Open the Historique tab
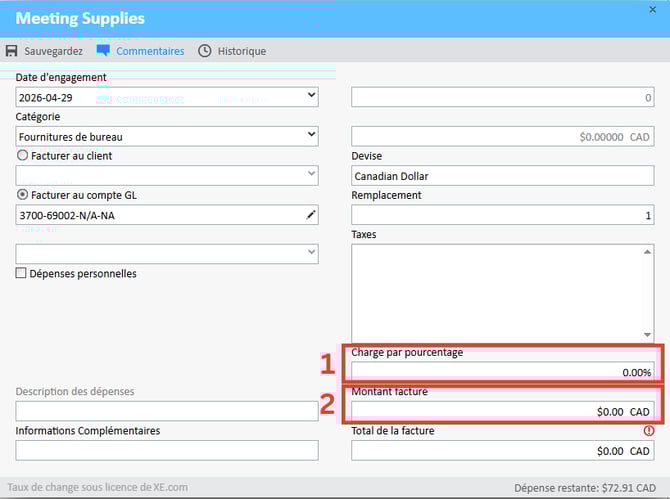 pyautogui.click(x=241, y=51)
